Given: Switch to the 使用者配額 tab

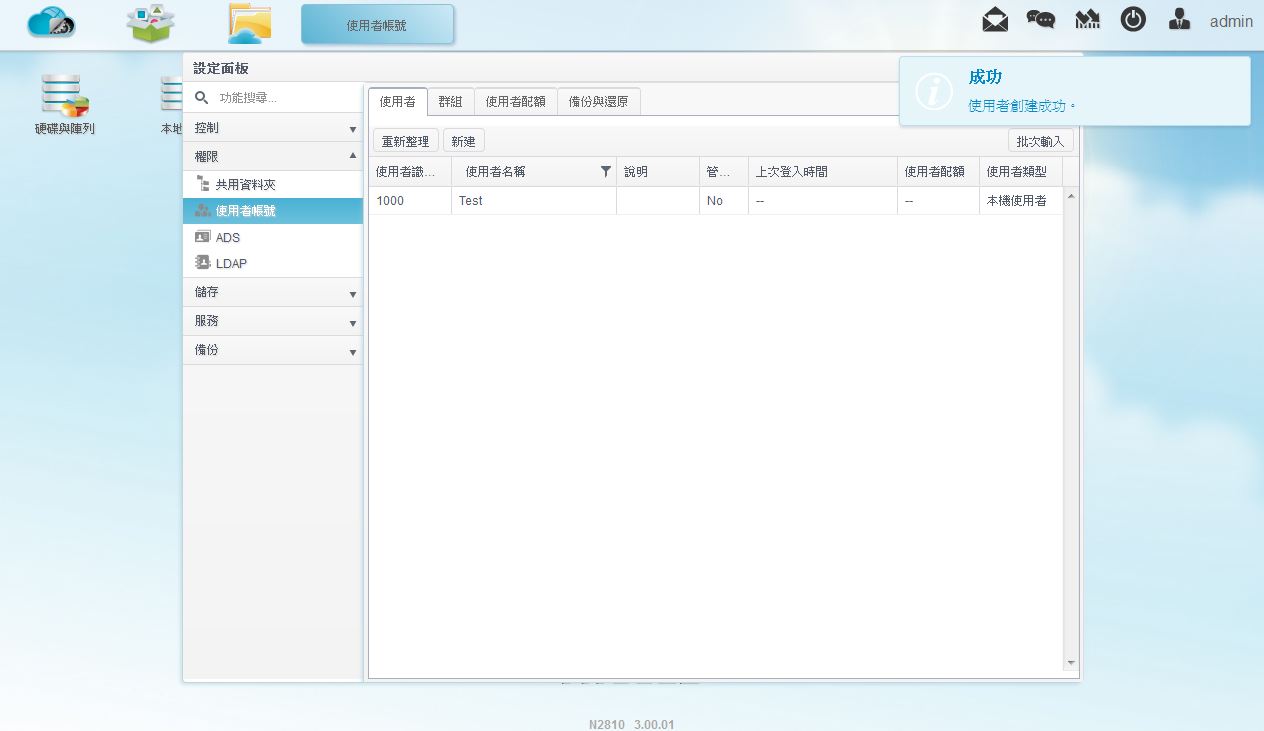Looking at the screenshot, I should click(x=516, y=101).
